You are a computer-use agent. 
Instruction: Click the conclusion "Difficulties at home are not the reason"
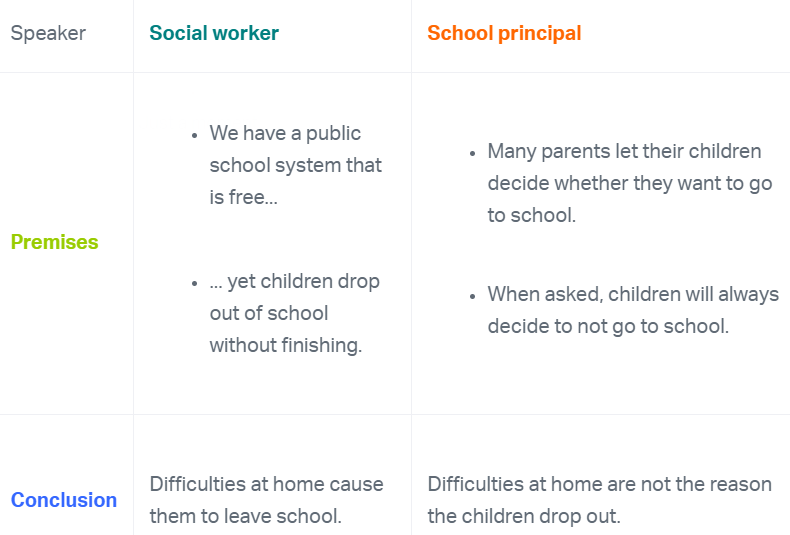599,500
